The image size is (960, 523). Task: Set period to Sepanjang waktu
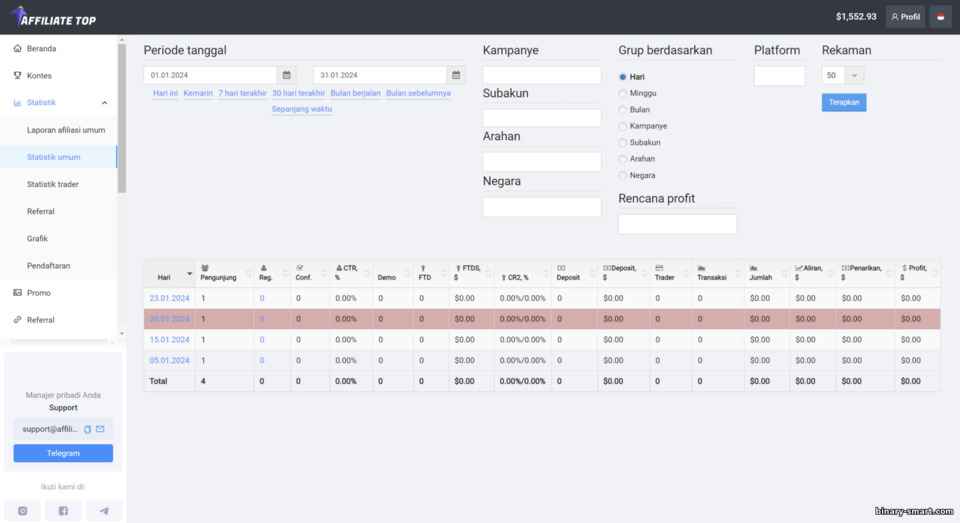pos(302,109)
